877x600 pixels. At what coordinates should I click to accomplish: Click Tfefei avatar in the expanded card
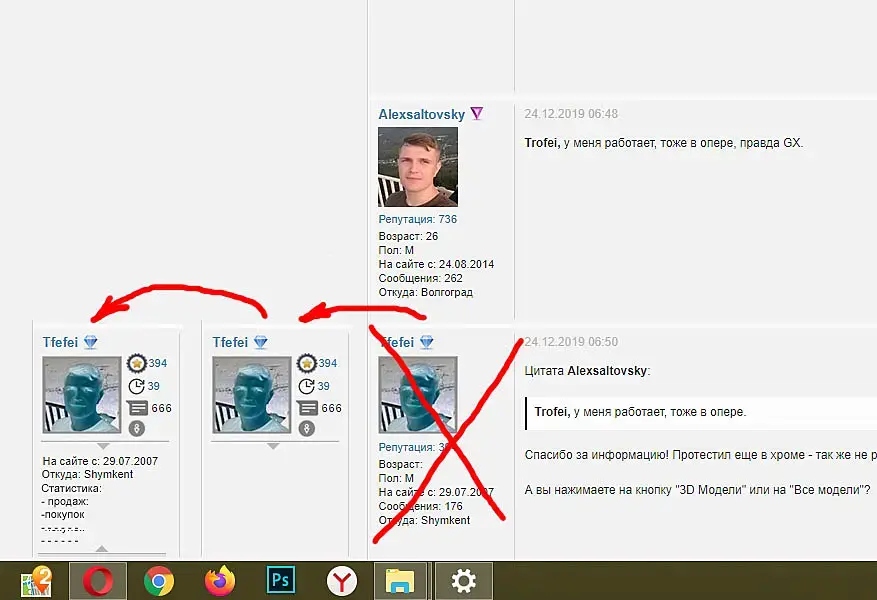(82, 395)
